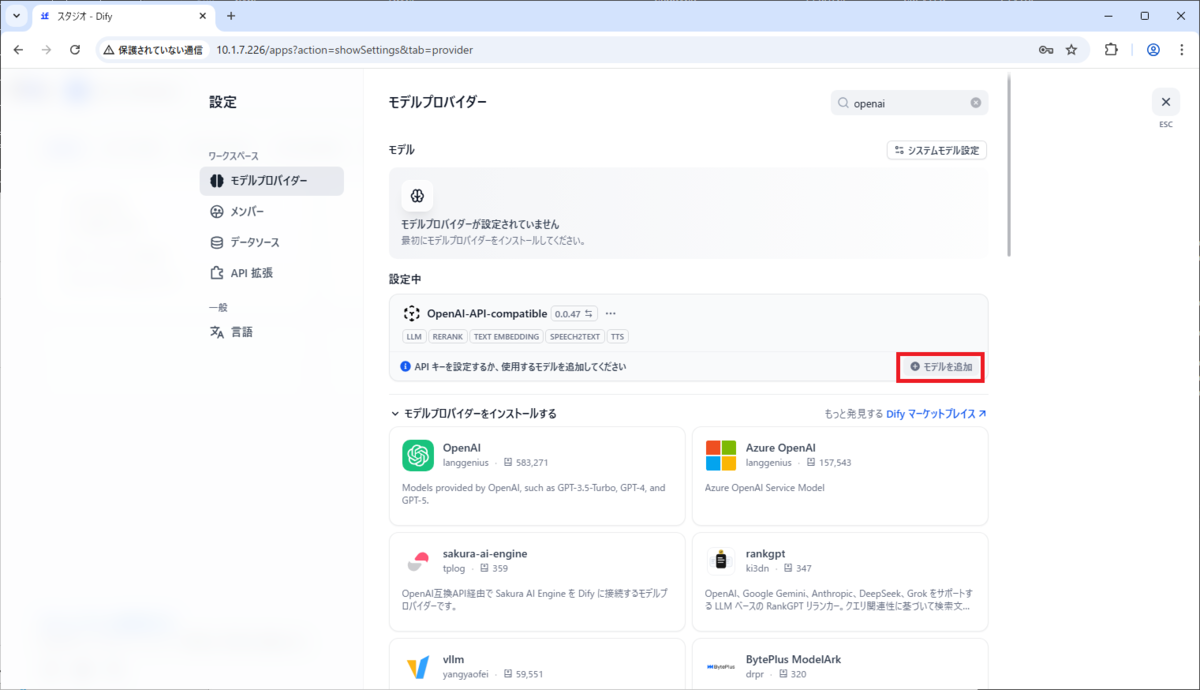Image resolution: width=1200 pixels, height=690 pixels.
Task: Click the Azure OpenAI logo icon
Action: click(720, 455)
